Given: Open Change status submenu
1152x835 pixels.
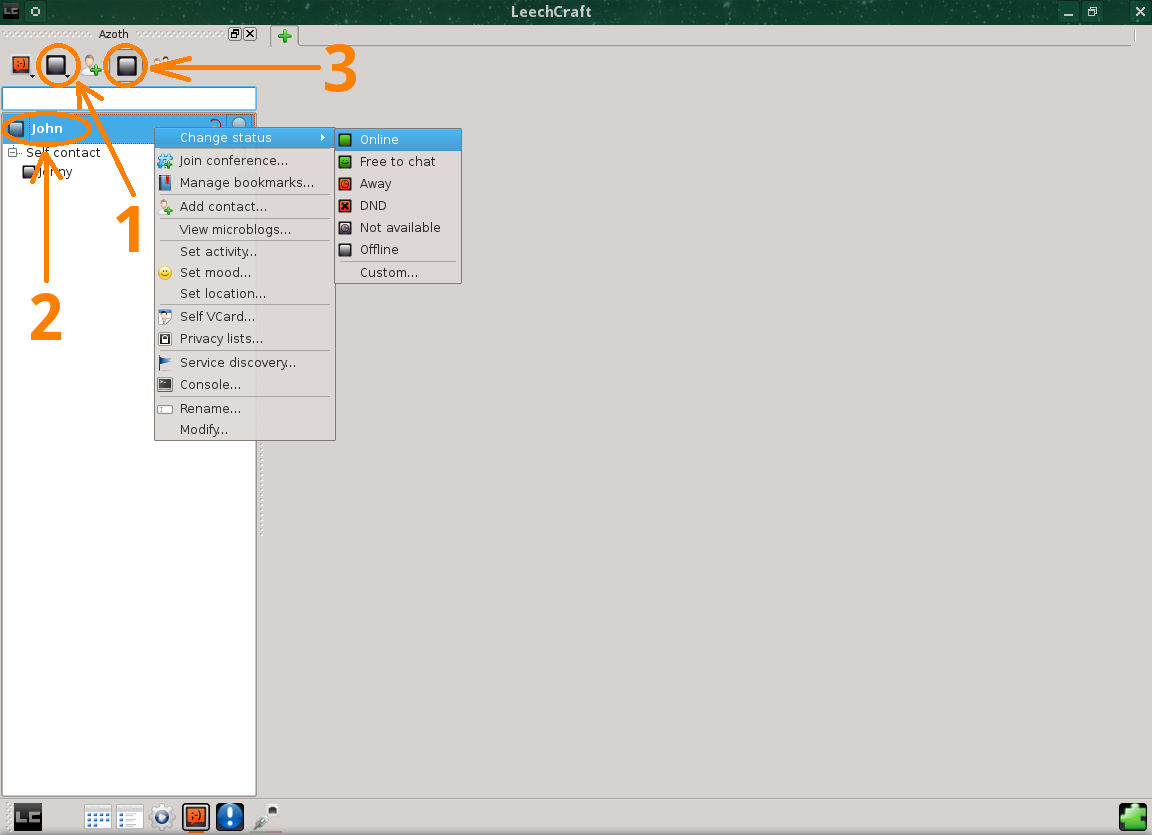Looking at the screenshot, I should click(245, 138).
